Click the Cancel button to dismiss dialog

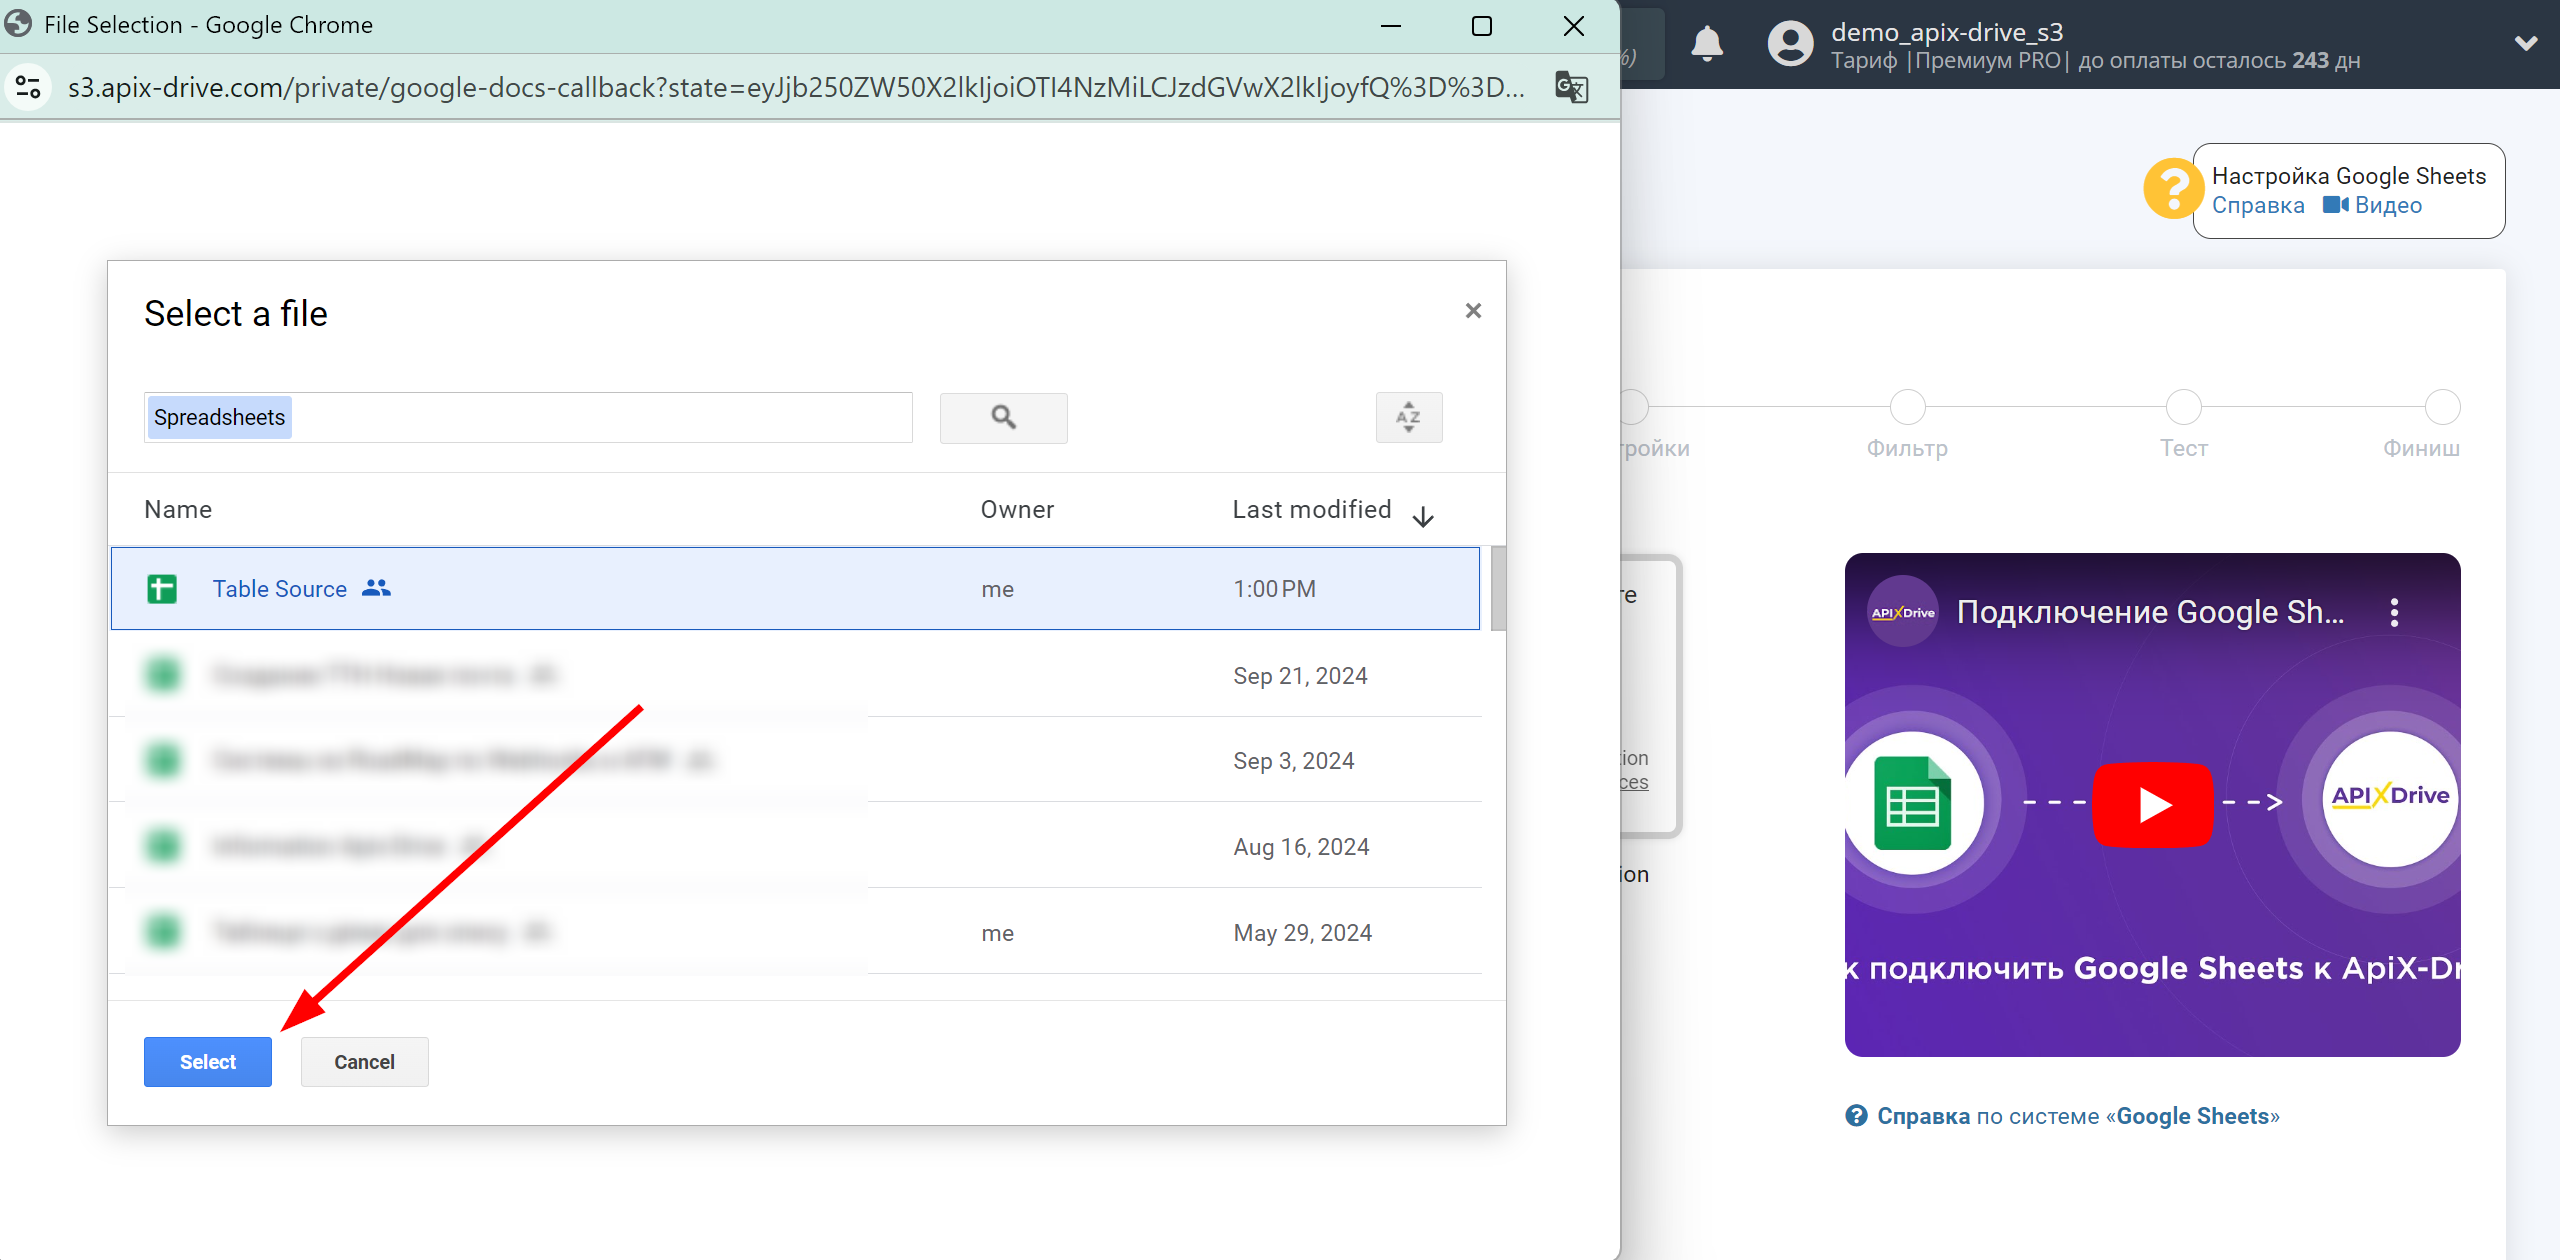pyautogui.click(x=361, y=1061)
